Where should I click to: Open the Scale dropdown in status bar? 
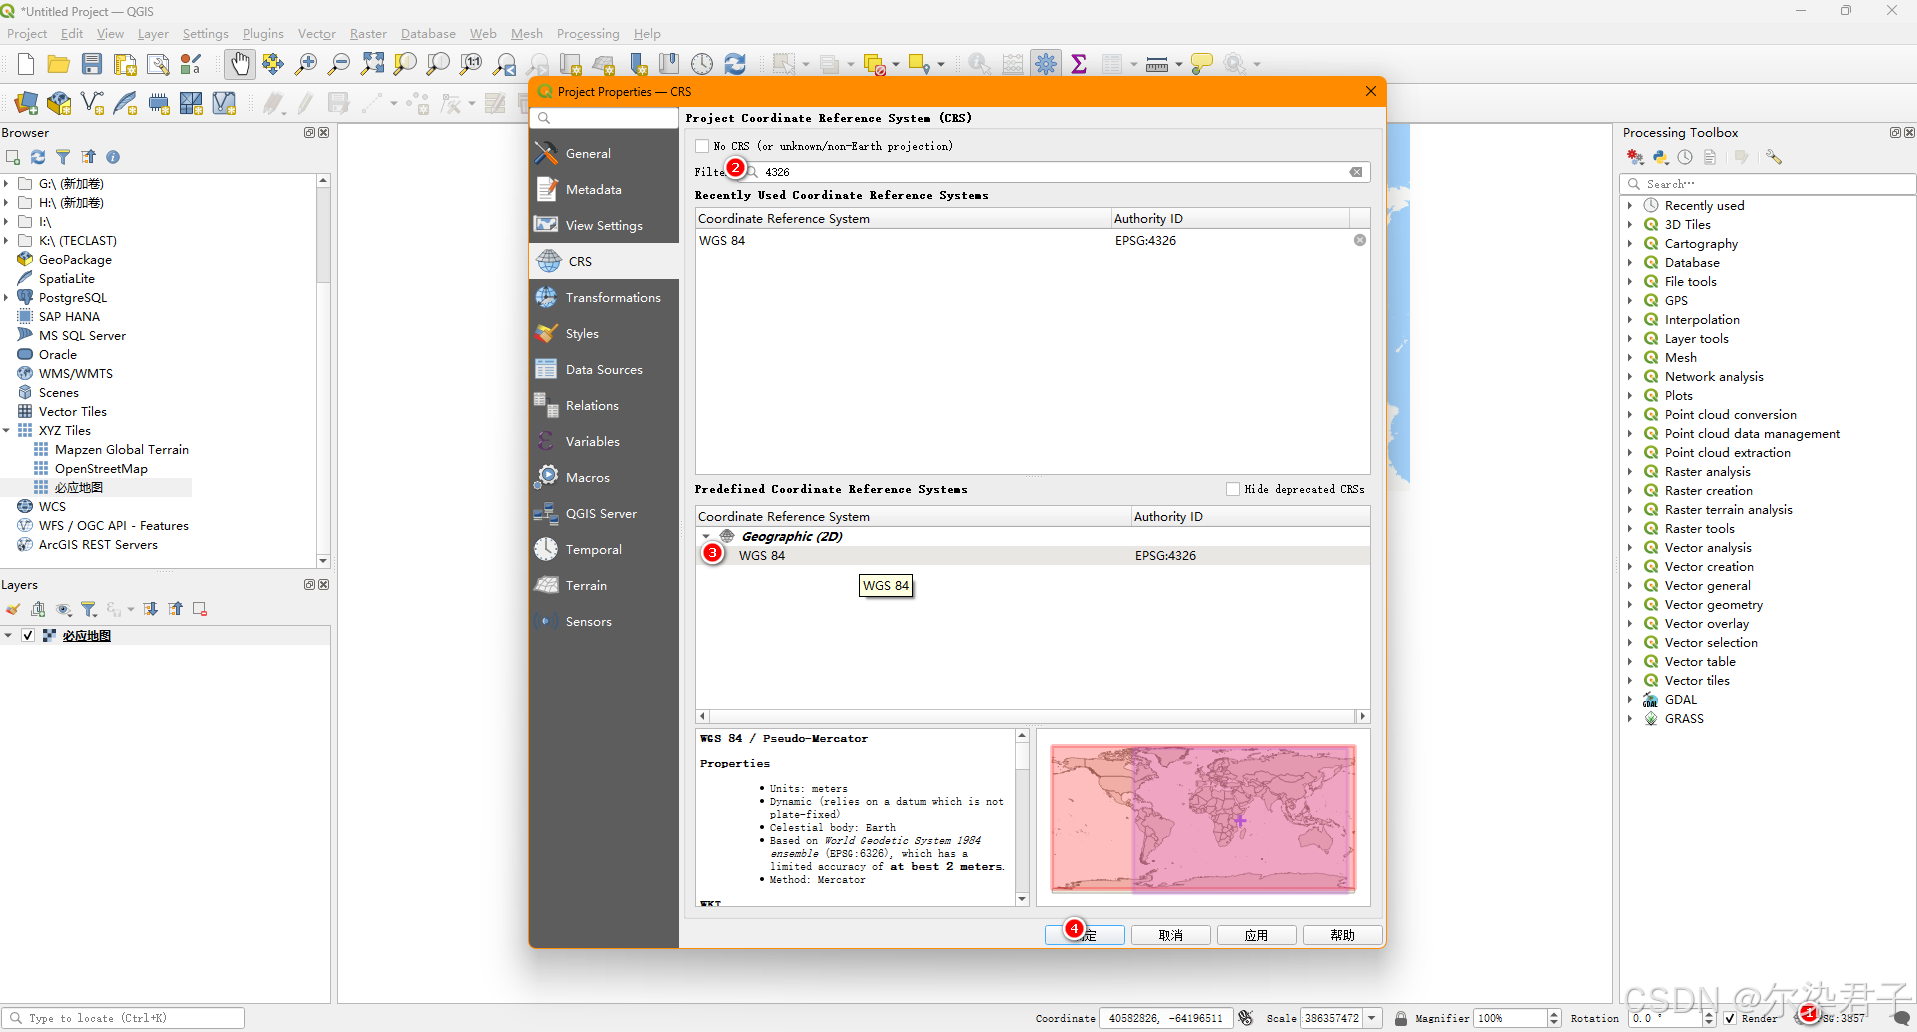(1372, 1018)
